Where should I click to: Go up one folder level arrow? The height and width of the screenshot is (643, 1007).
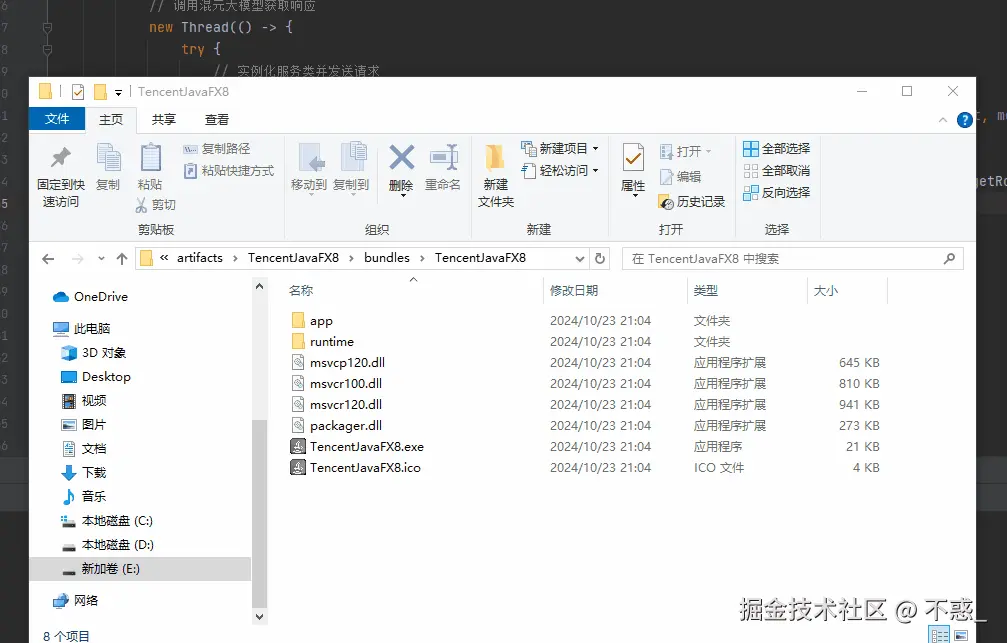click(122, 259)
